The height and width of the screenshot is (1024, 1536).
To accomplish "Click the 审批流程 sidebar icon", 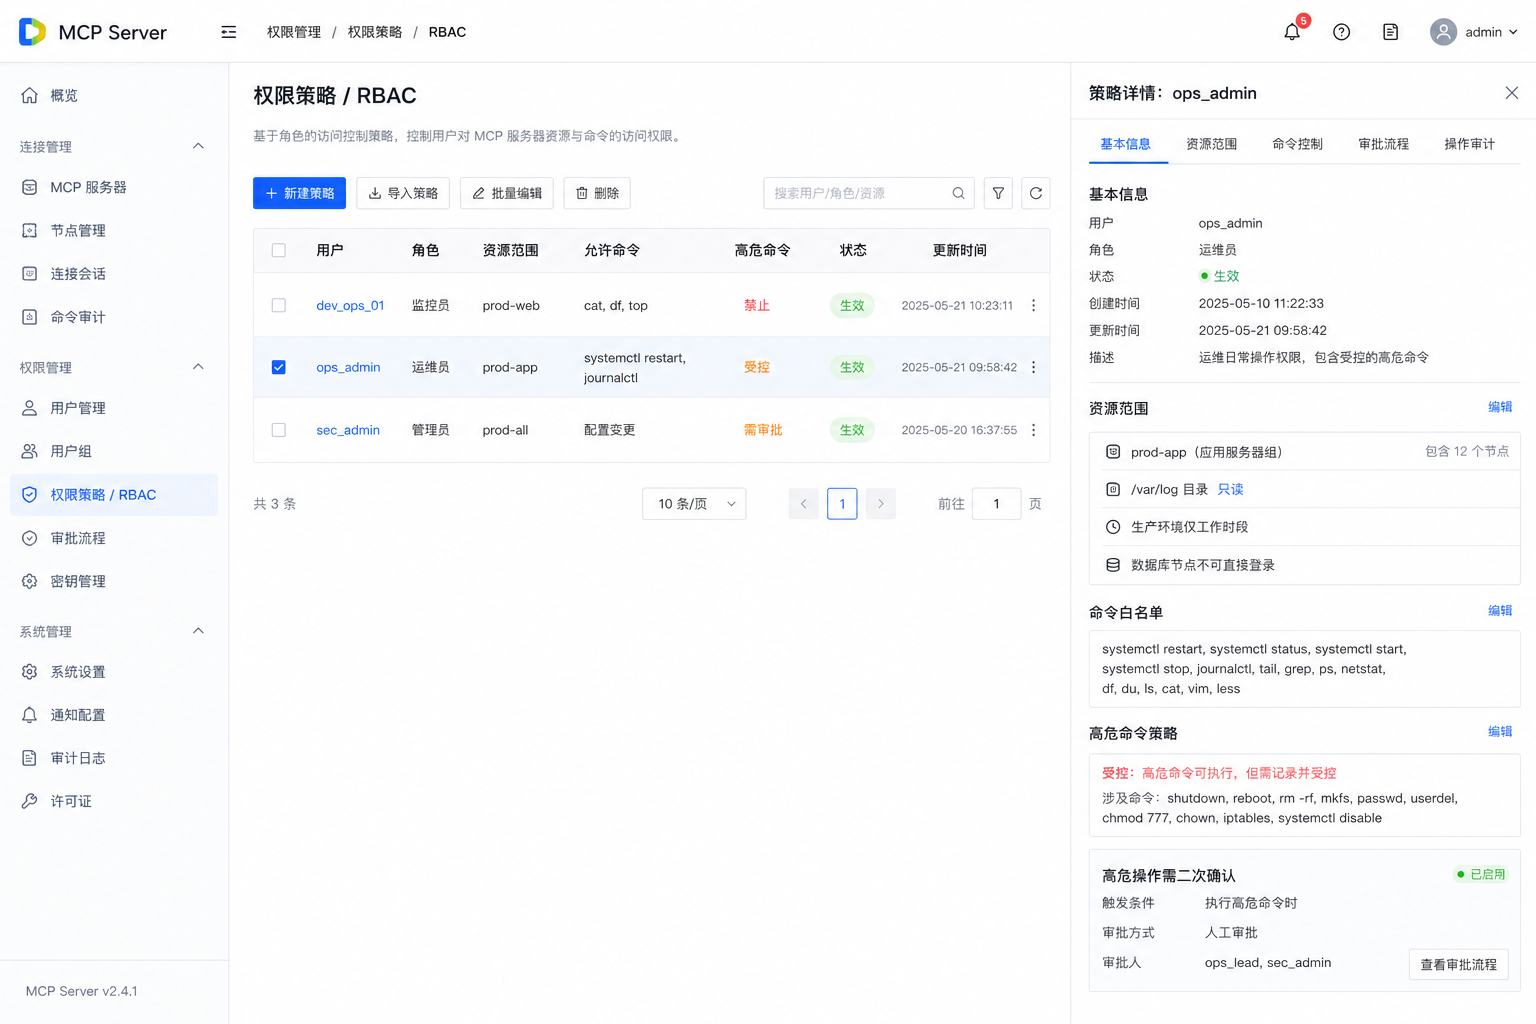I will pyautogui.click(x=30, y=538).
